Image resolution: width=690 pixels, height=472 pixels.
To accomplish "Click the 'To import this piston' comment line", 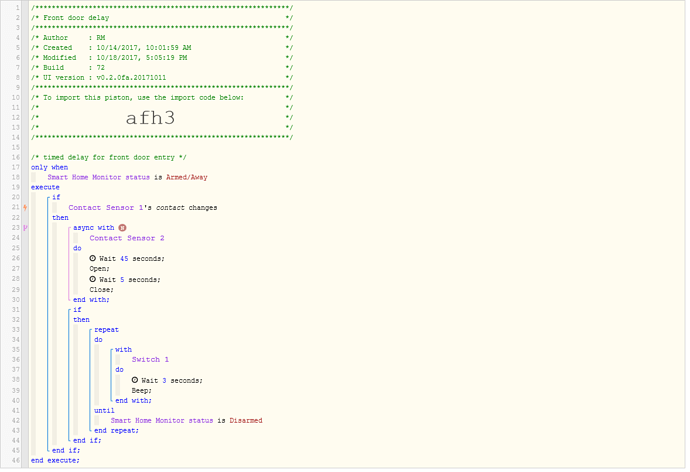I will 161,98.
